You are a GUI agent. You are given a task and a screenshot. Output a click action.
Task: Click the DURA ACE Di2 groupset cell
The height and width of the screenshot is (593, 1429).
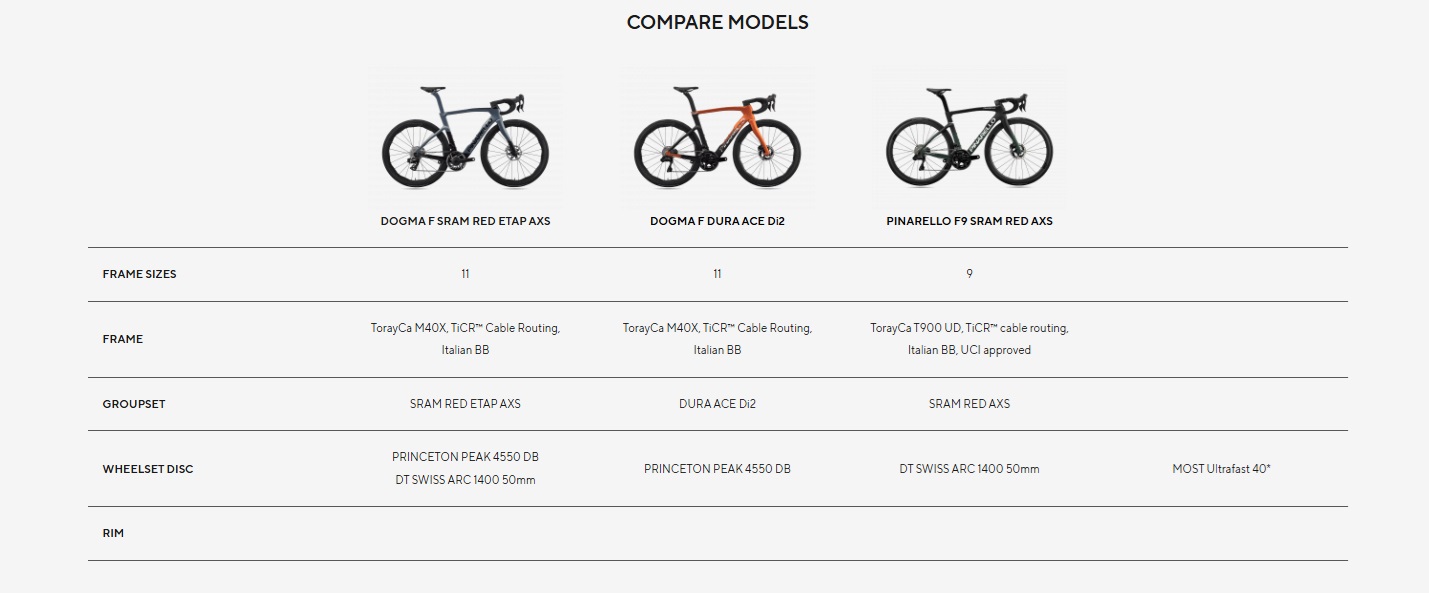click(717, 404)
